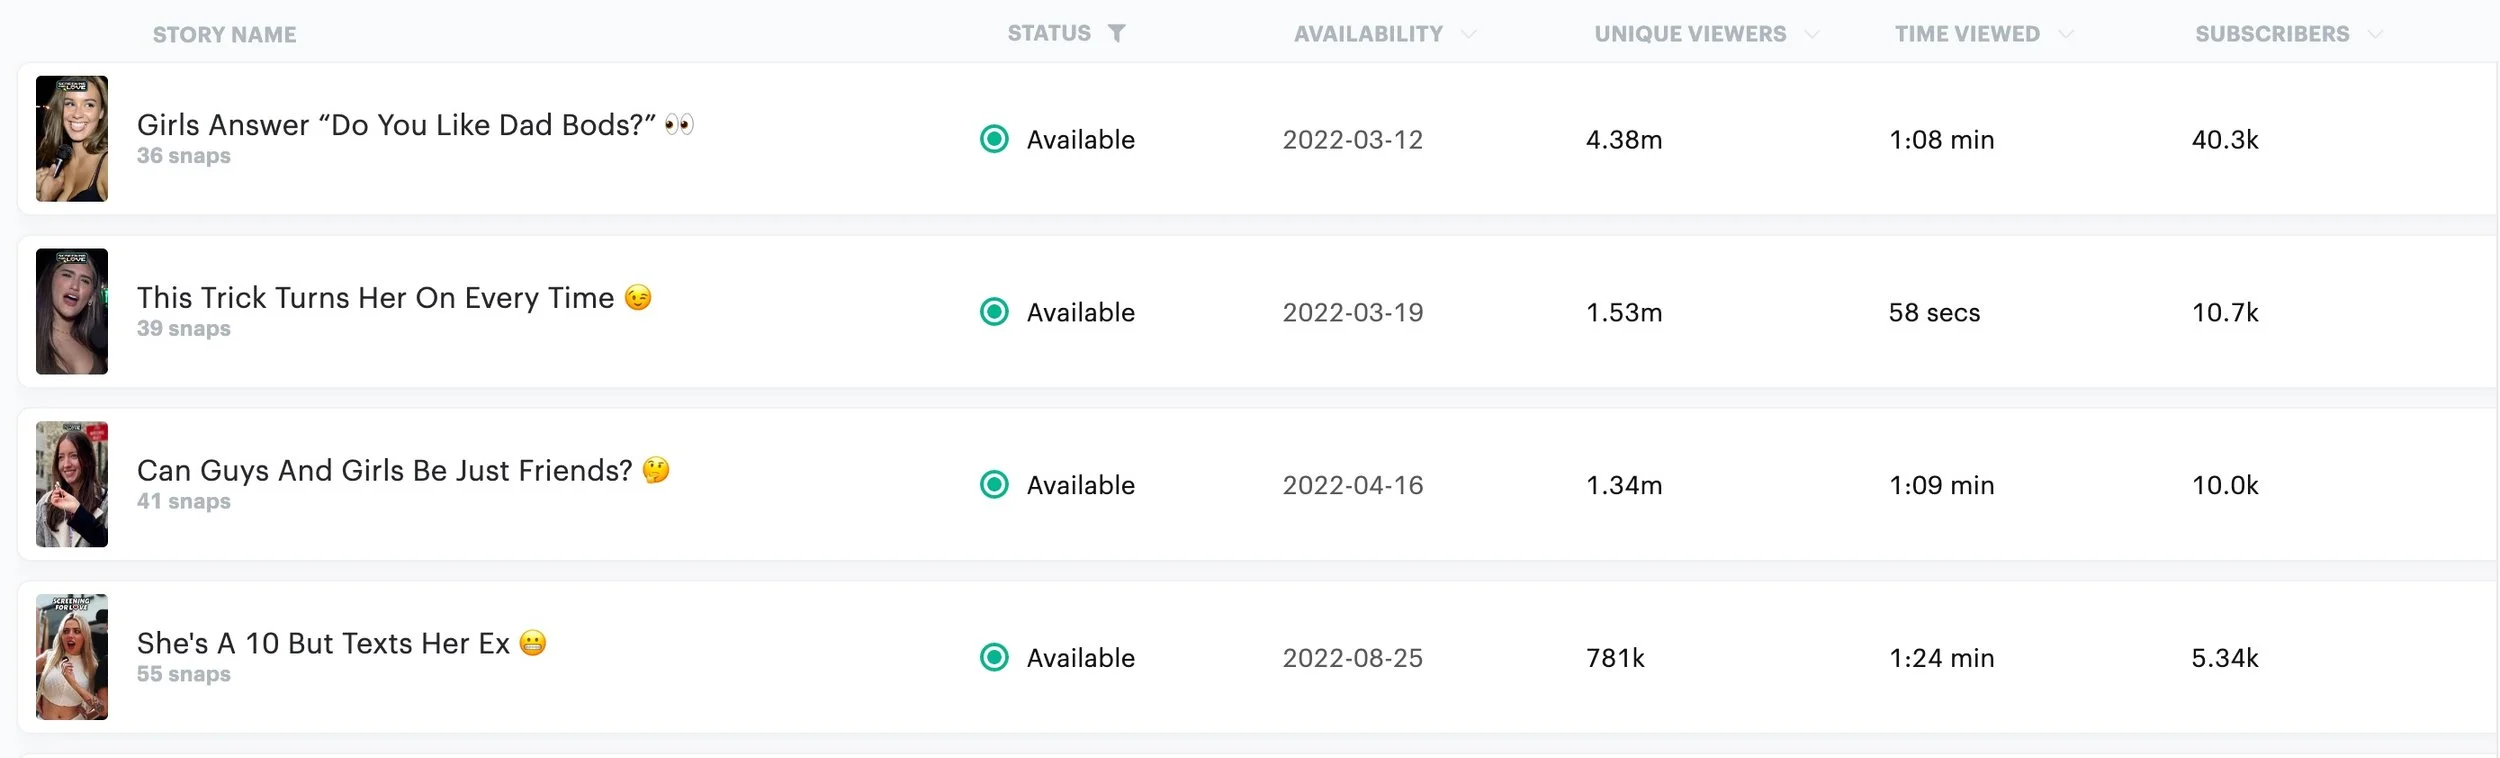This screenshot has height=758, width=2500.
Task: Open story Girls Answer Do You Like Dad Bods
Action: pyautogui.click(x=415, y=125)
